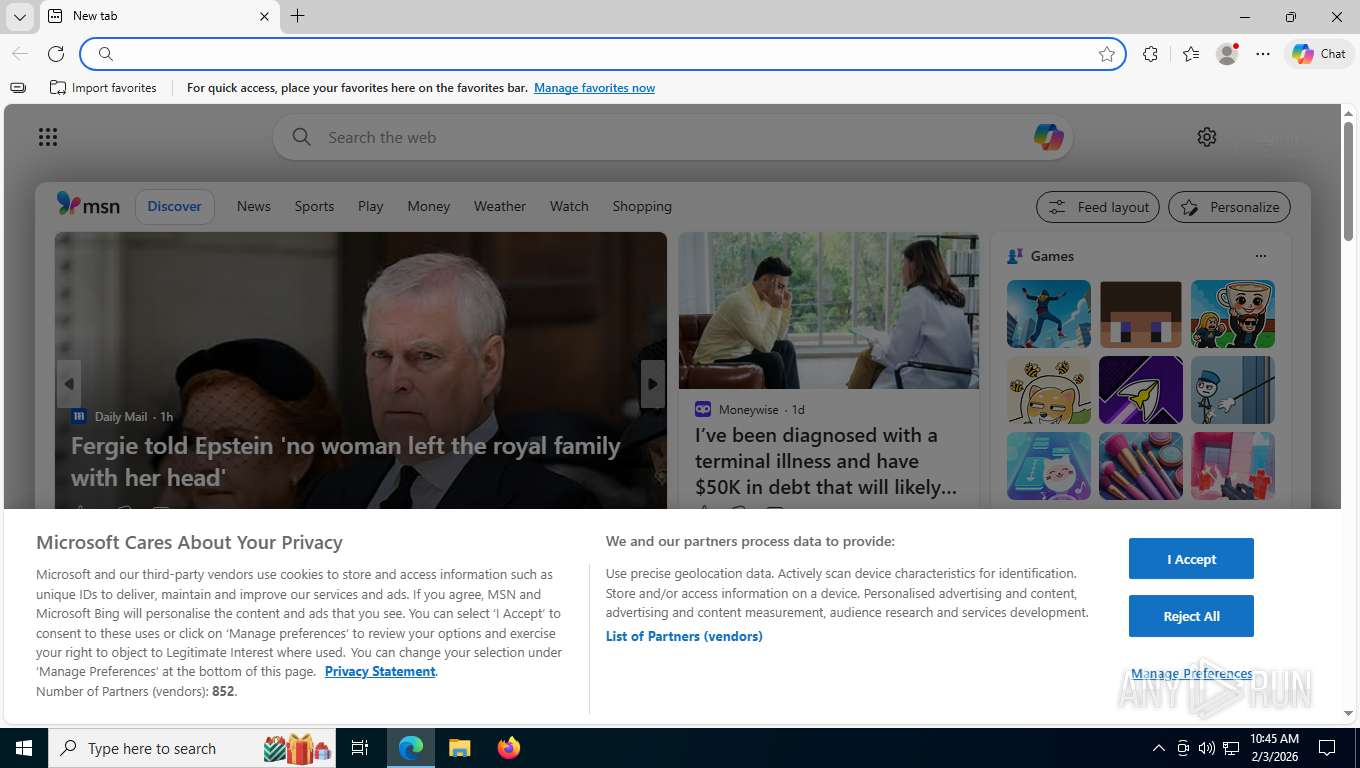Click Import favorites
1360x768 pixels.
(x=103, y=88)
